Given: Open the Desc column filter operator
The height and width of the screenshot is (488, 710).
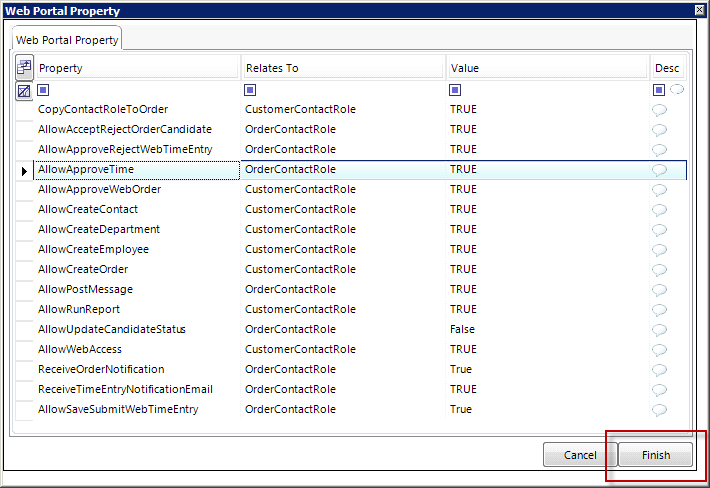Looking at the screenshot, I should tap(659, 90).
